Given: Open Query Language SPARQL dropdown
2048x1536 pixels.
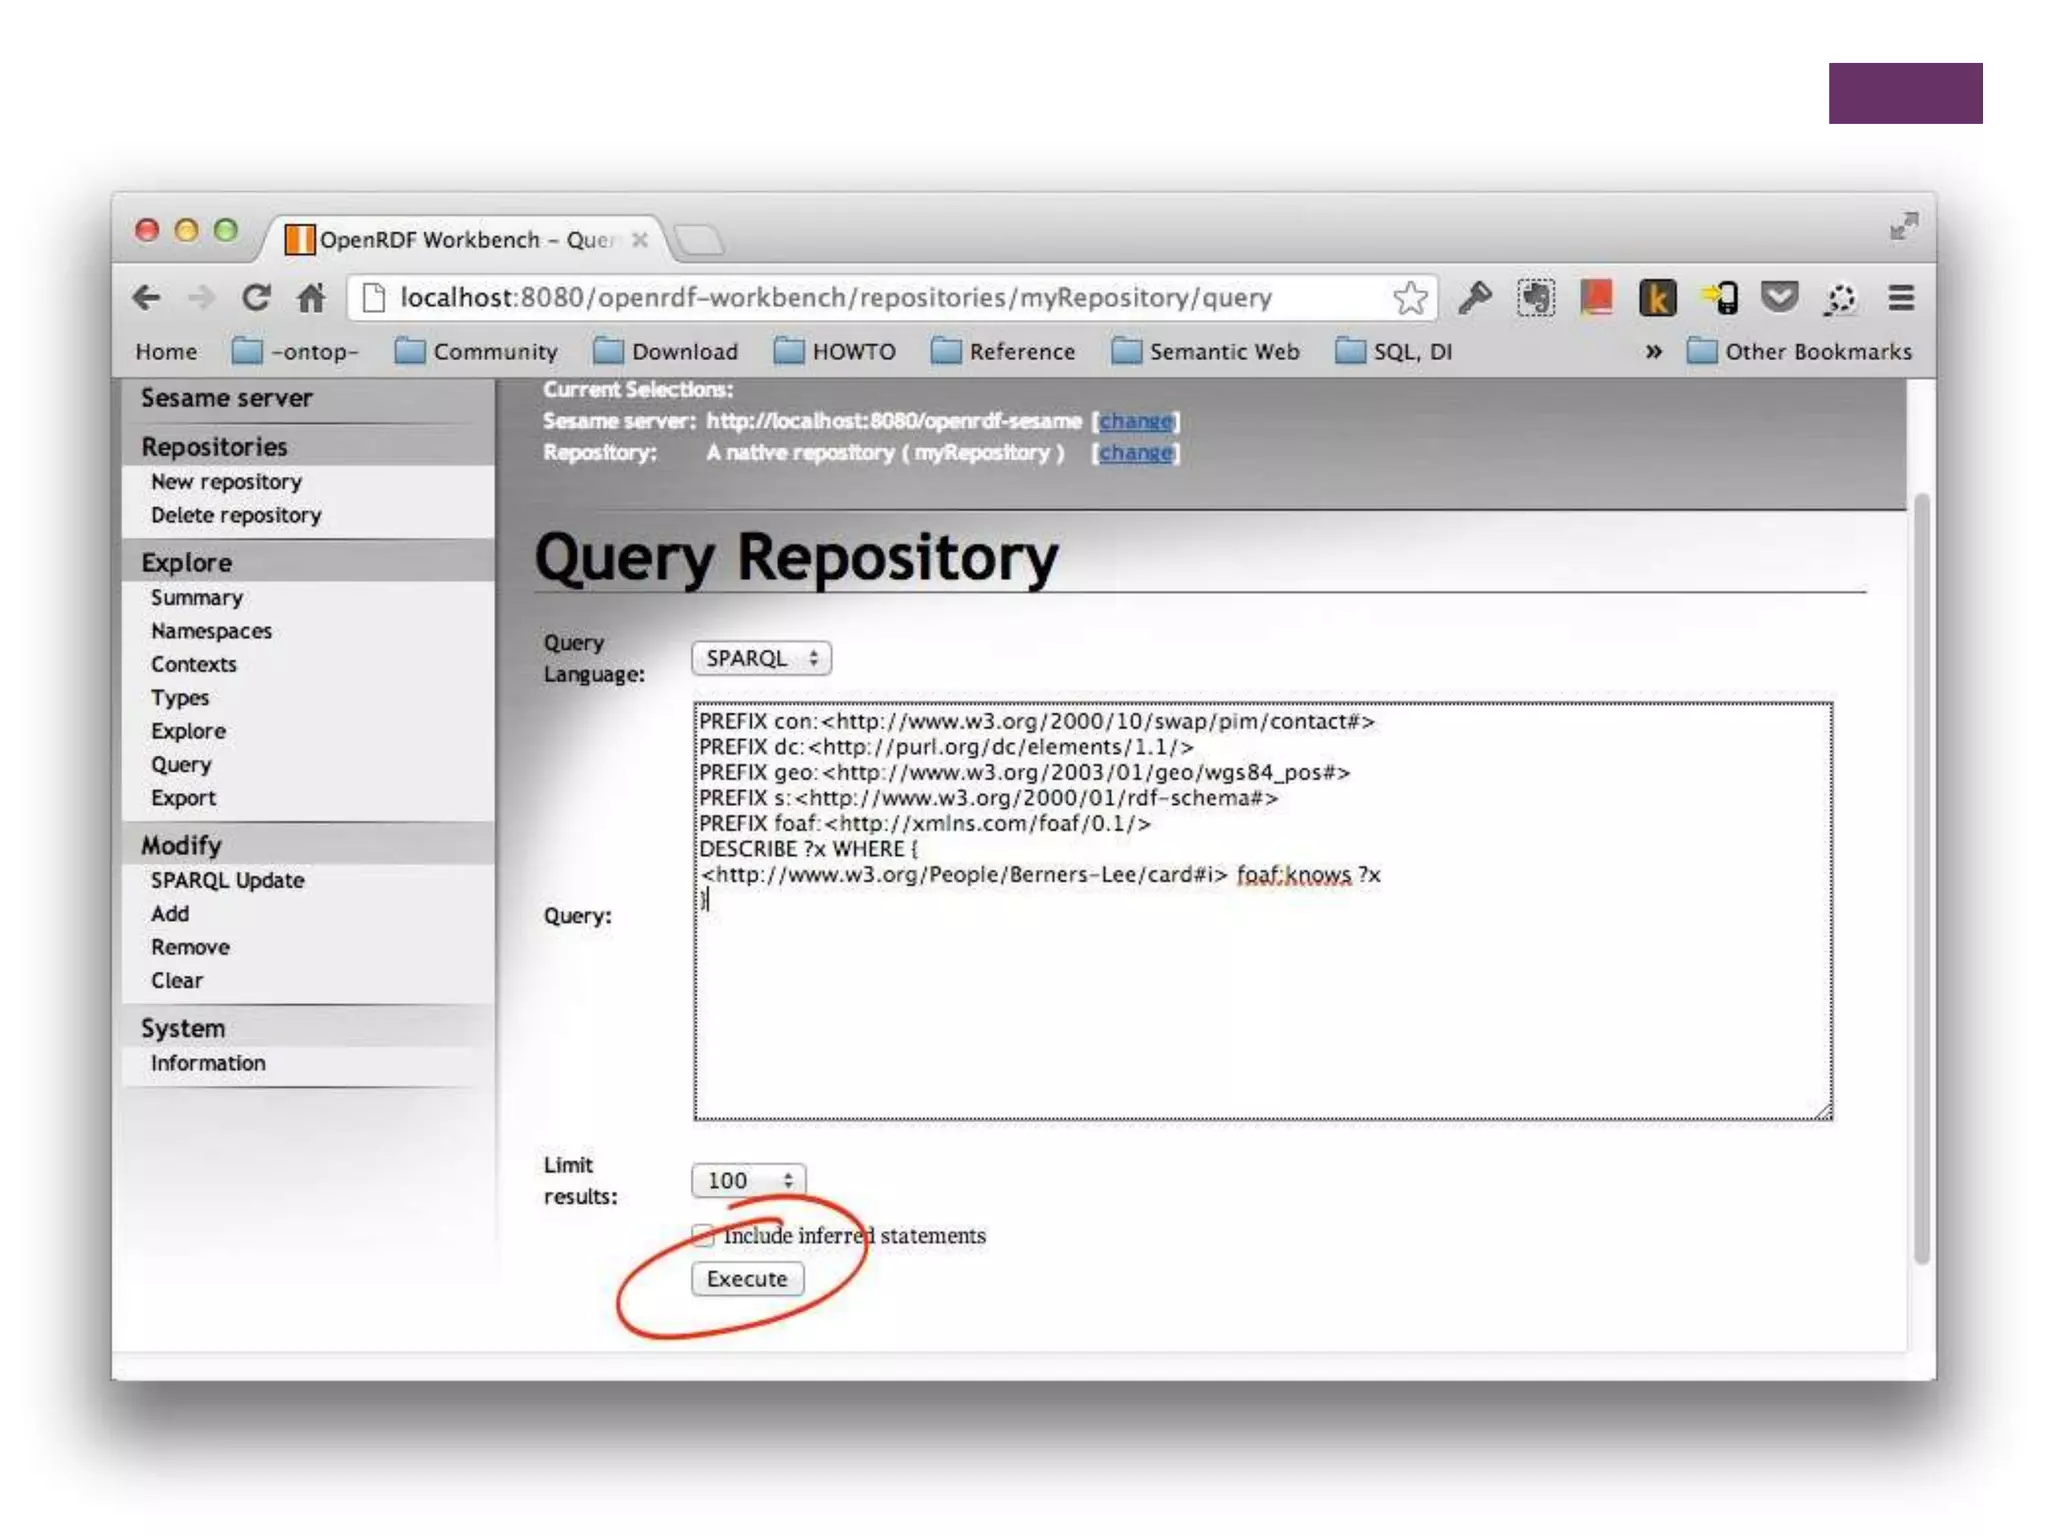Looking at the screenshot, I should pyautogui.click(x=761, y=658).
